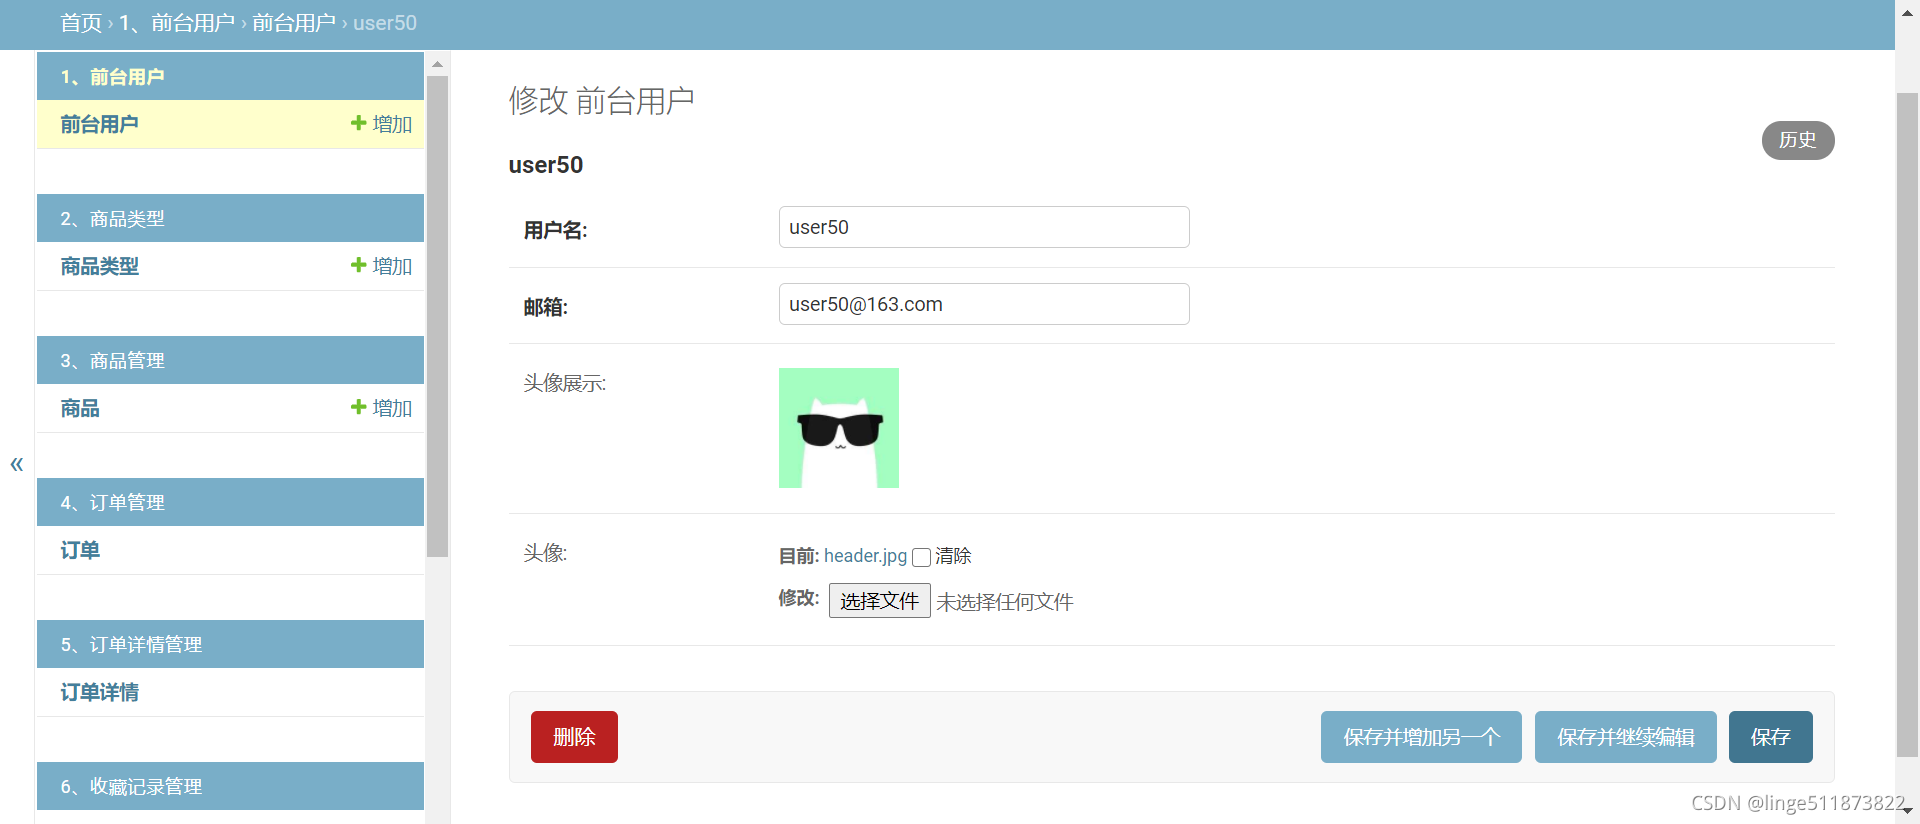Add a new 前台用户 entry
The width and height of the screenshot is (1920, 824).
382,124
